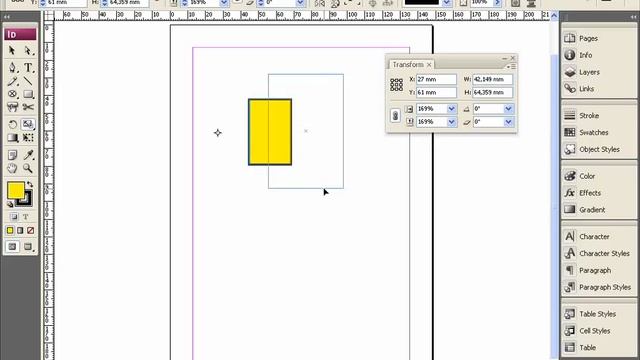
Task: Select the Type tool
Action: pyautogui.click(x=28, y=67)
